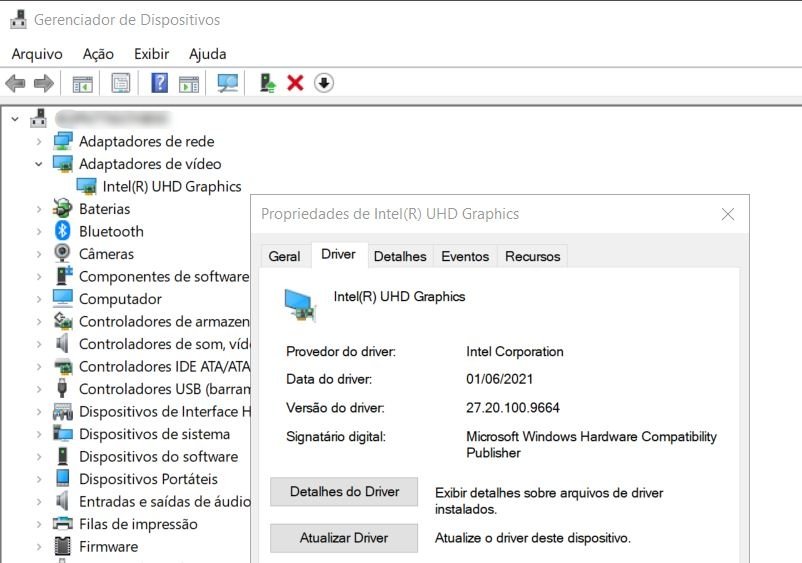Click the Entradas e saídas de áudio speaker icon
802x563 pixels.
point(62,501)
